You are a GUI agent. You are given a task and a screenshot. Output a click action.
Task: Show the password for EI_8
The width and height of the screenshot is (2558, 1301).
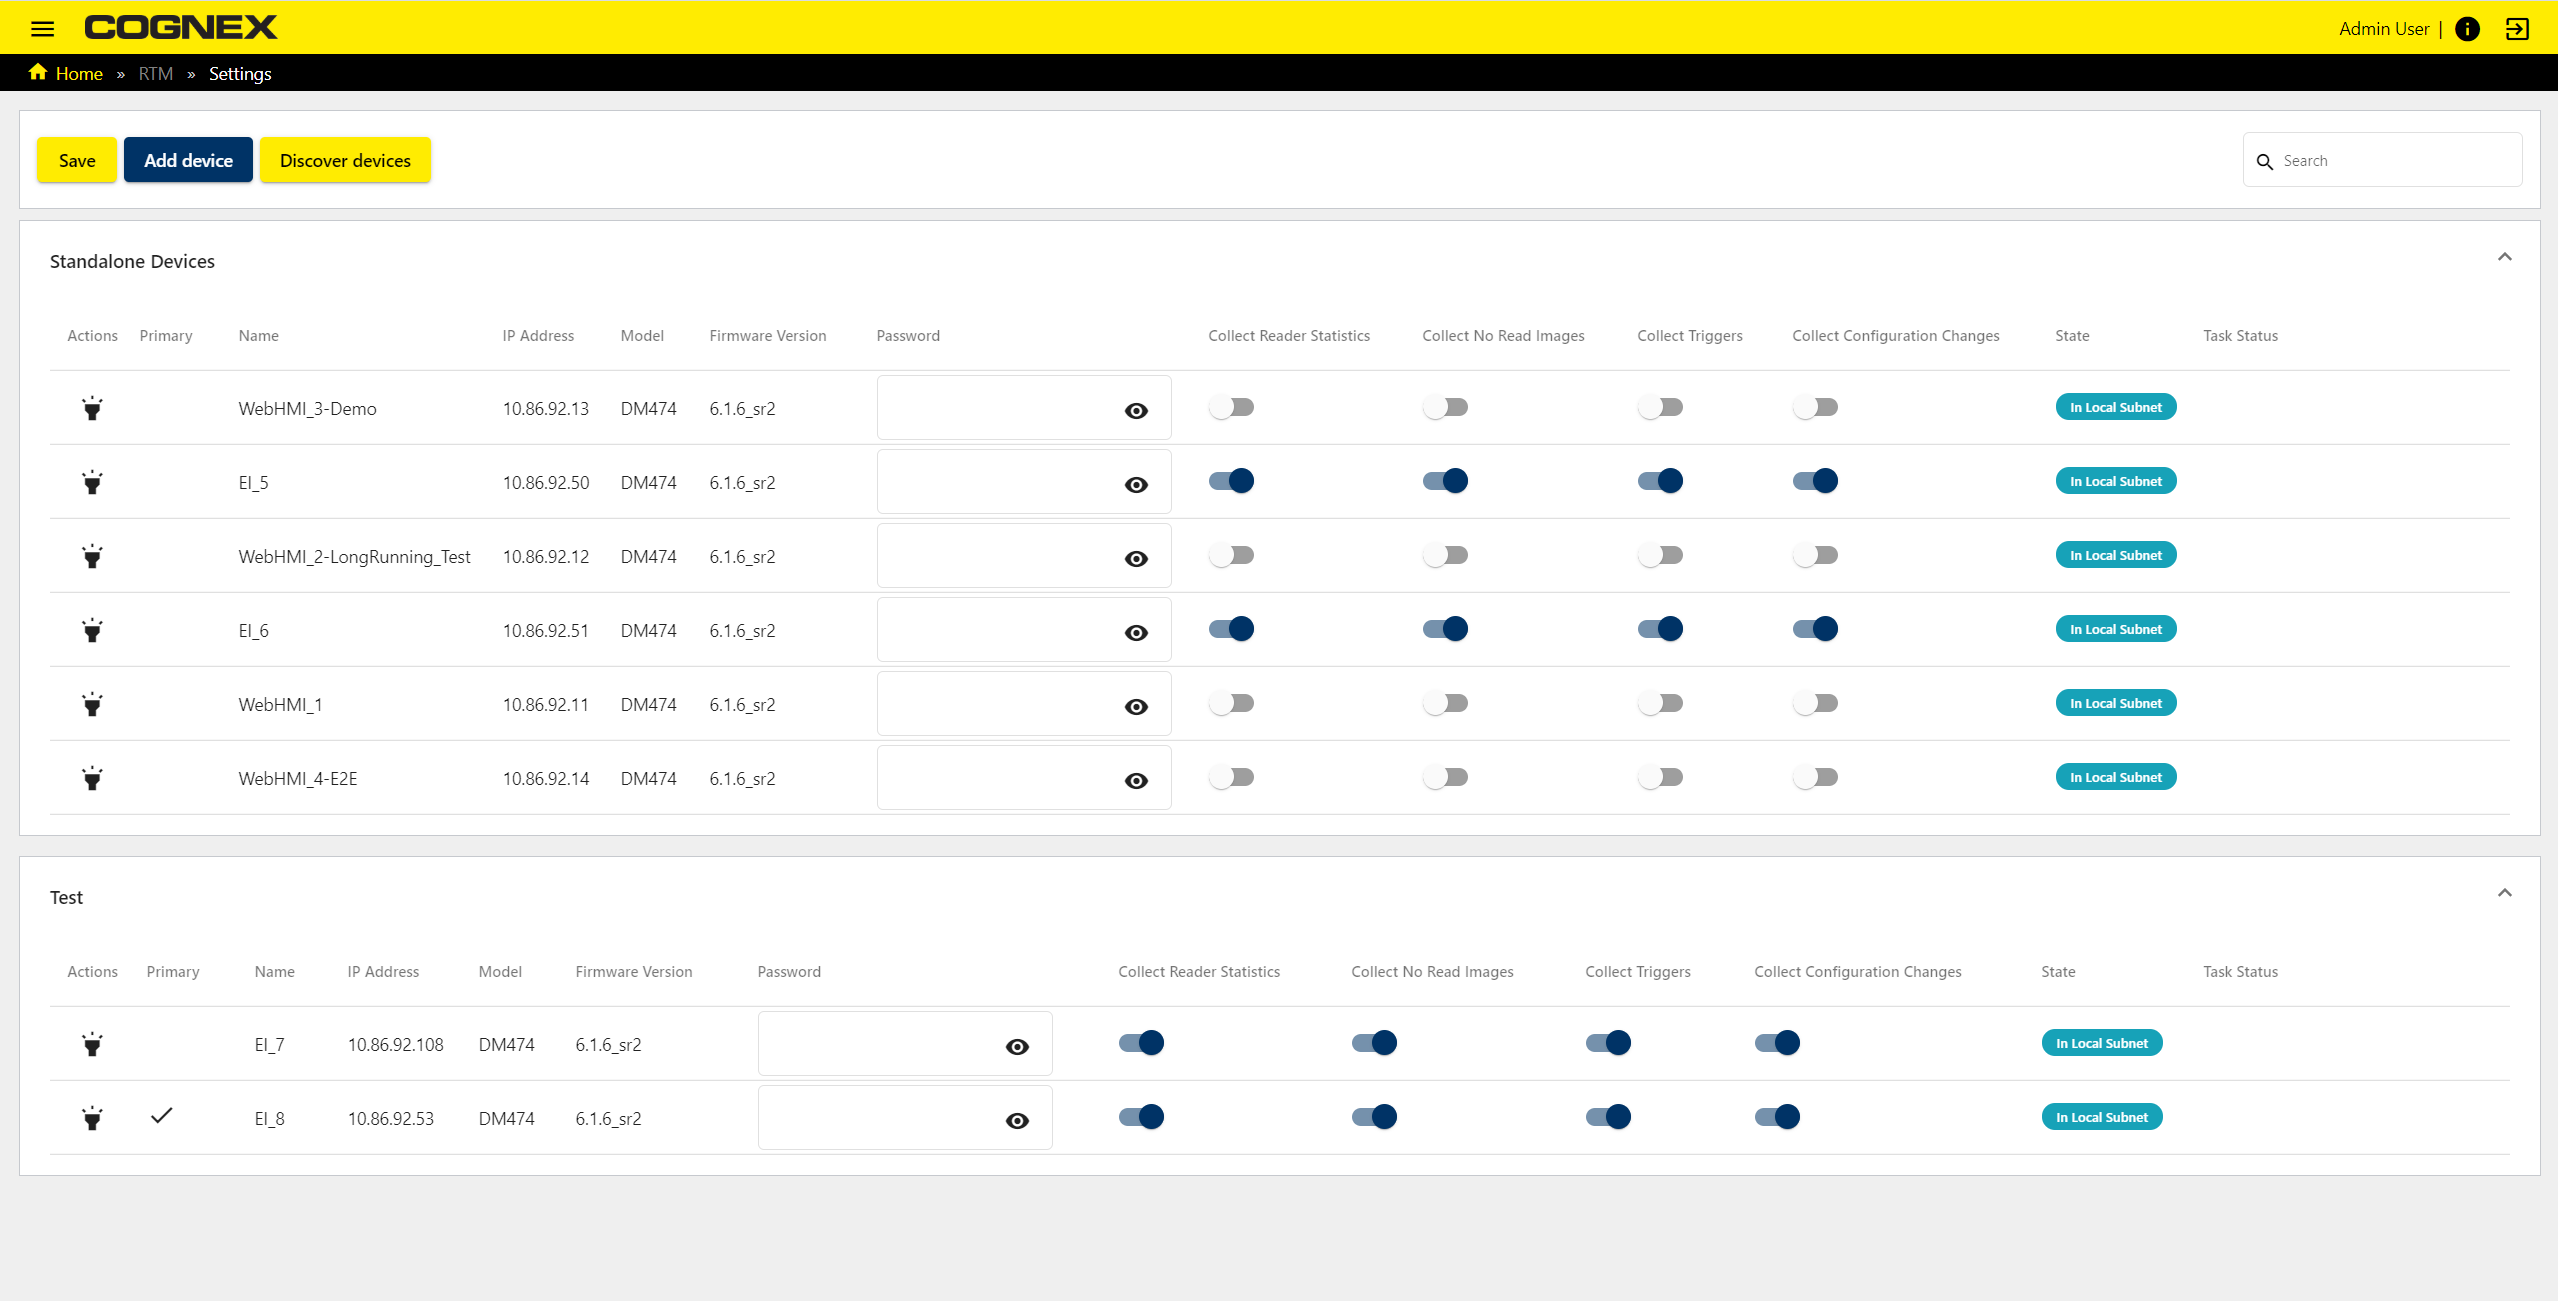(x=1017, y=1119)
